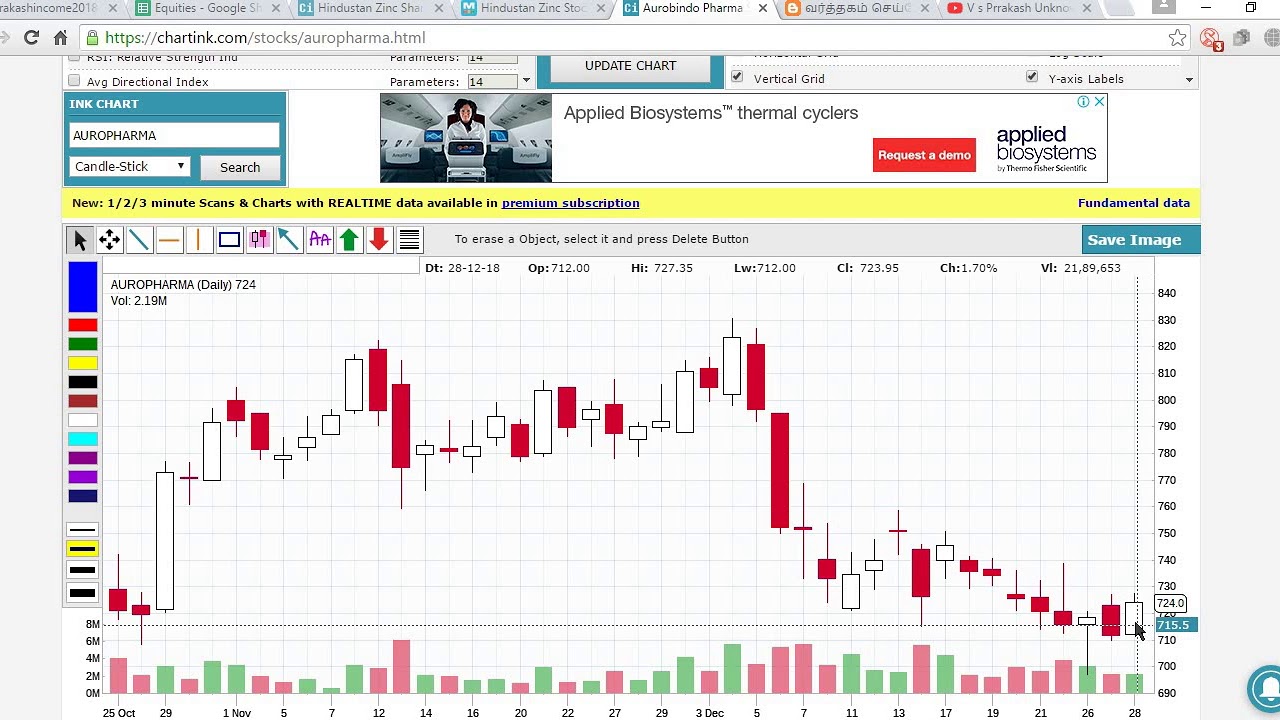
Task: Go to browser home page
Action: tap(60, 38)
